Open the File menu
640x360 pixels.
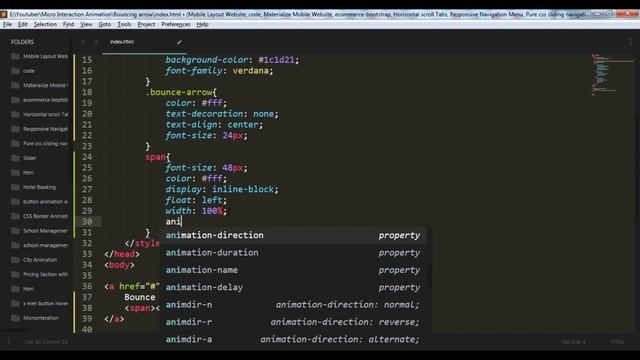pos(7,24)
